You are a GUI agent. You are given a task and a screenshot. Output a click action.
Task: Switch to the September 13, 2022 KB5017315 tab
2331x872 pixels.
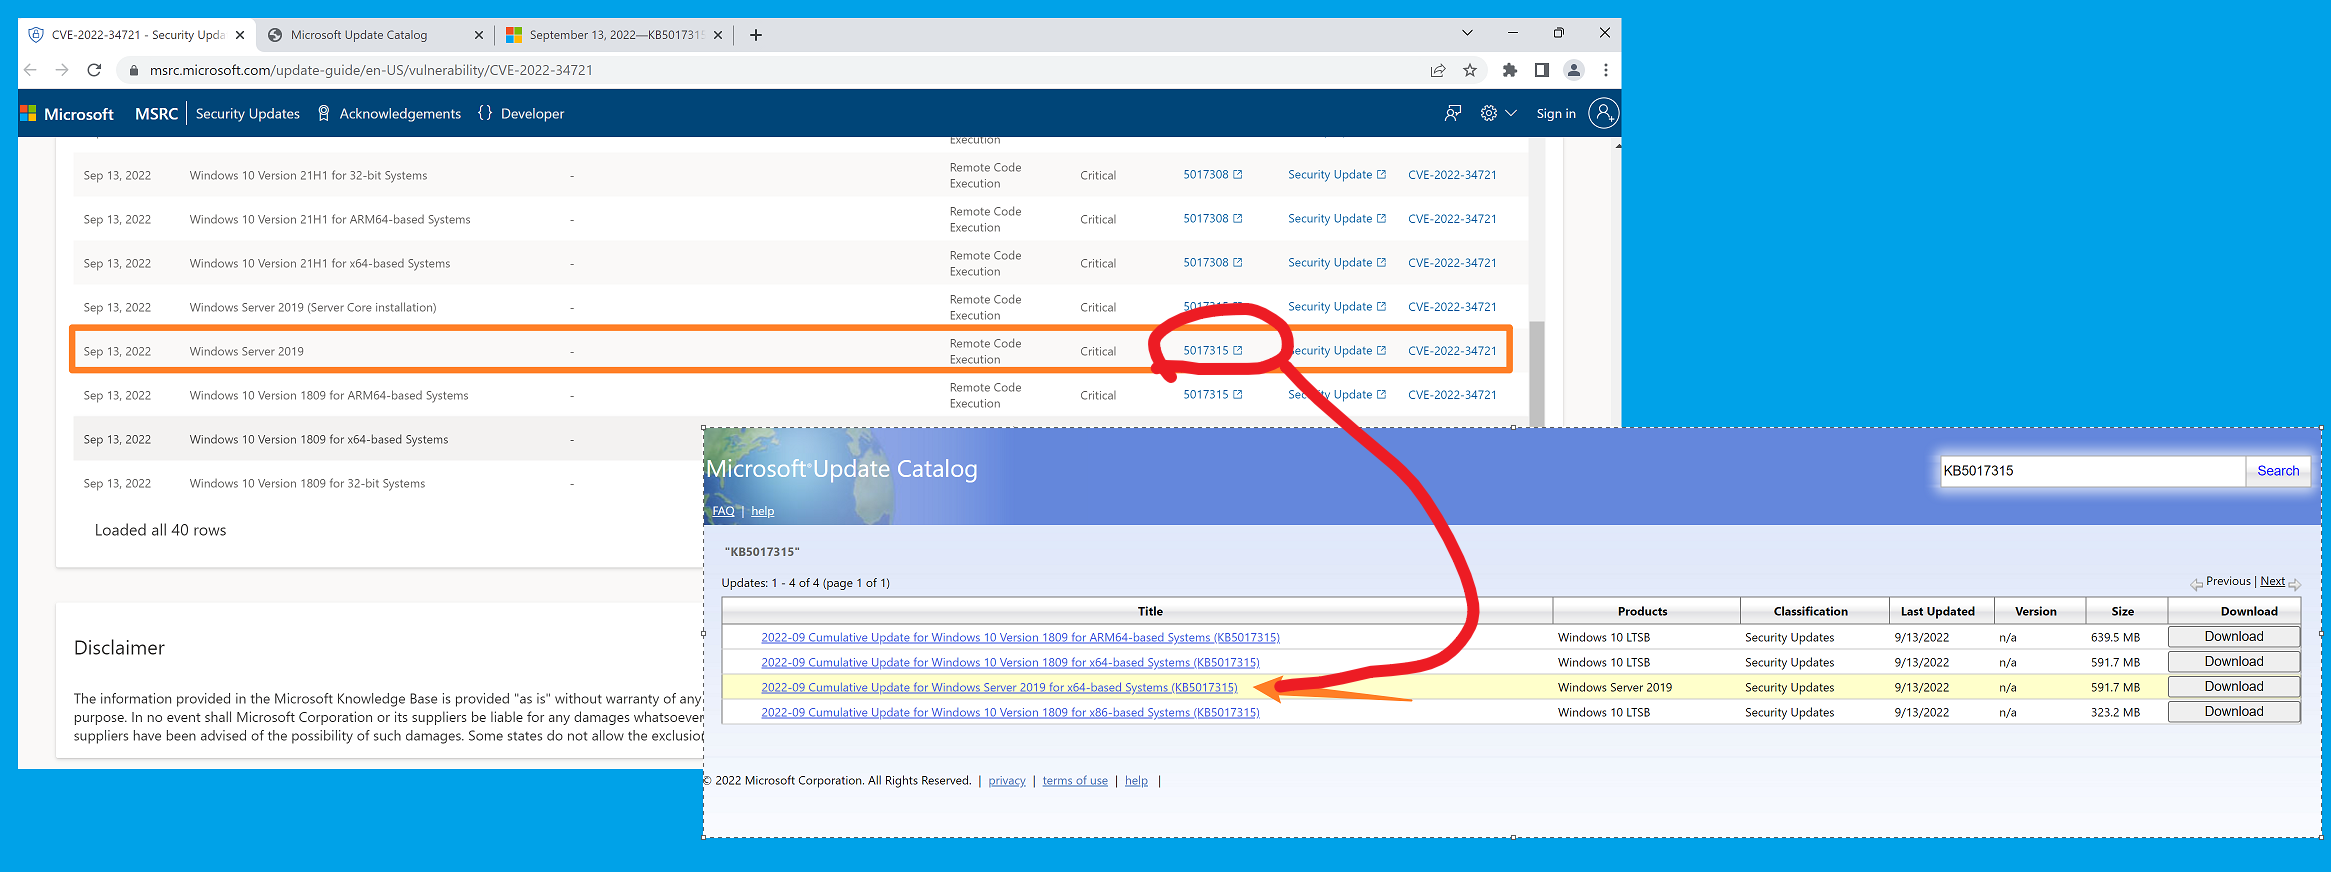coord(614,35)
